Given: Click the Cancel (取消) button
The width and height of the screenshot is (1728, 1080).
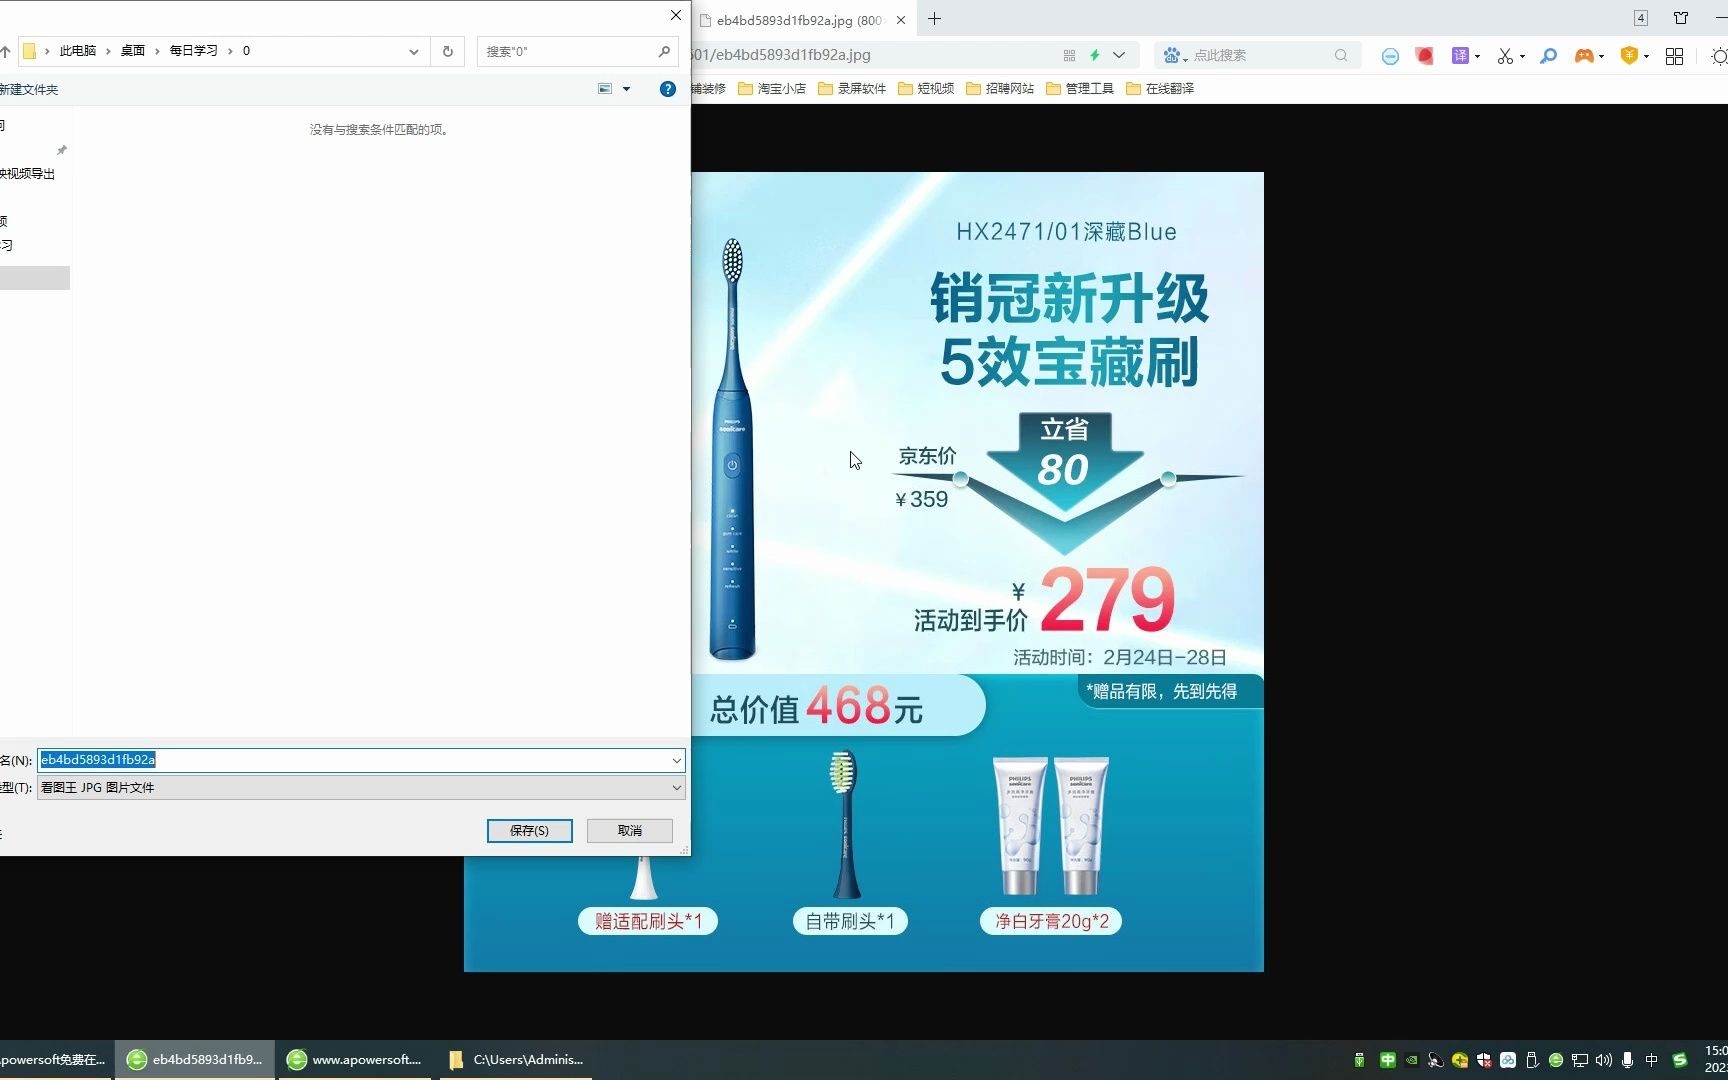Looking at the screenshot, I should (x=630, y=831).
